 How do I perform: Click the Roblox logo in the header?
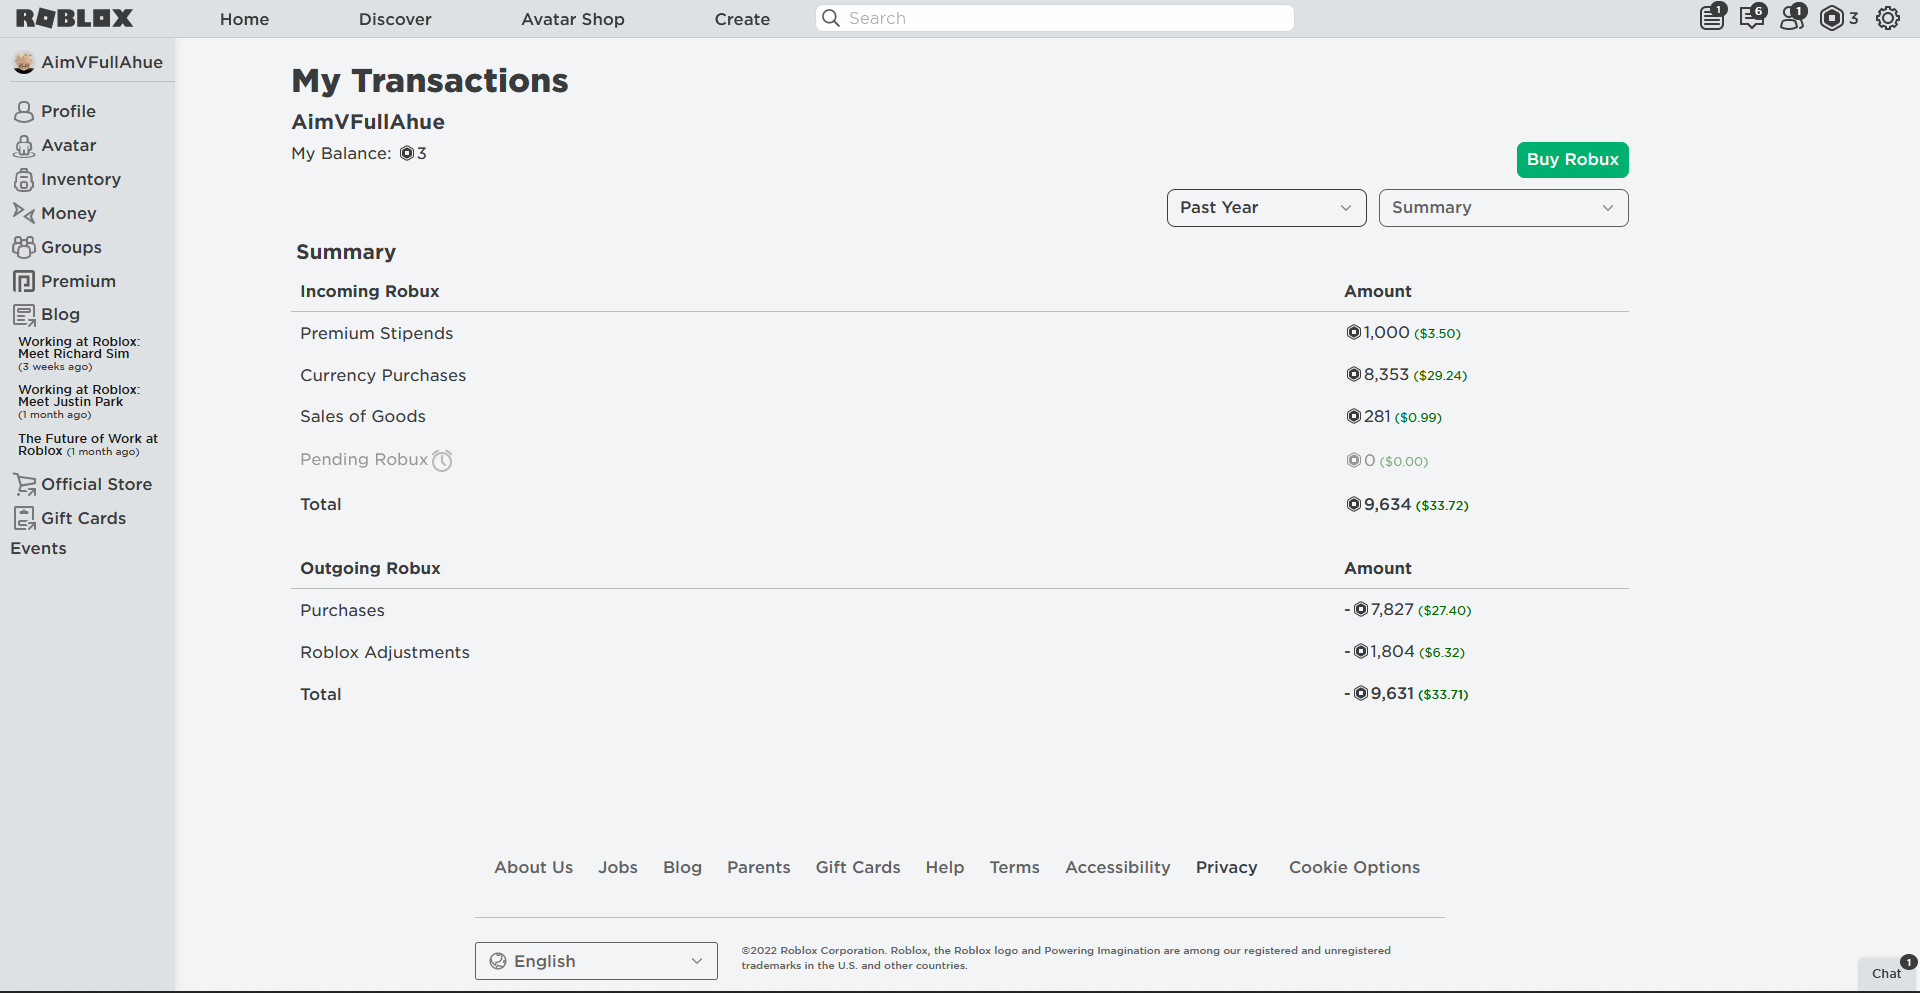[74, 18]
